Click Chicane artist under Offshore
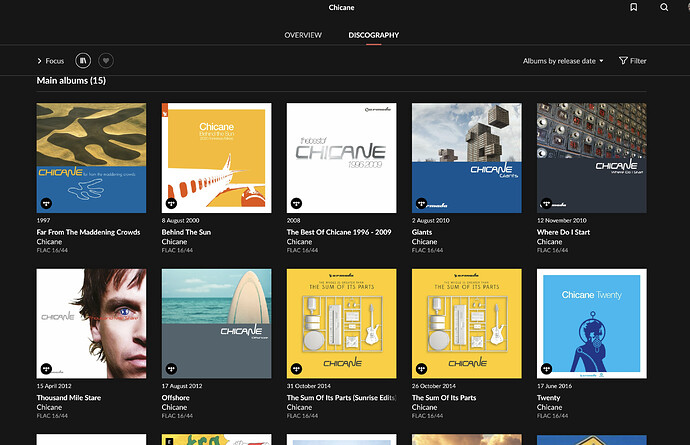Screen dimensions: 690x445 [x=174, y=407]
